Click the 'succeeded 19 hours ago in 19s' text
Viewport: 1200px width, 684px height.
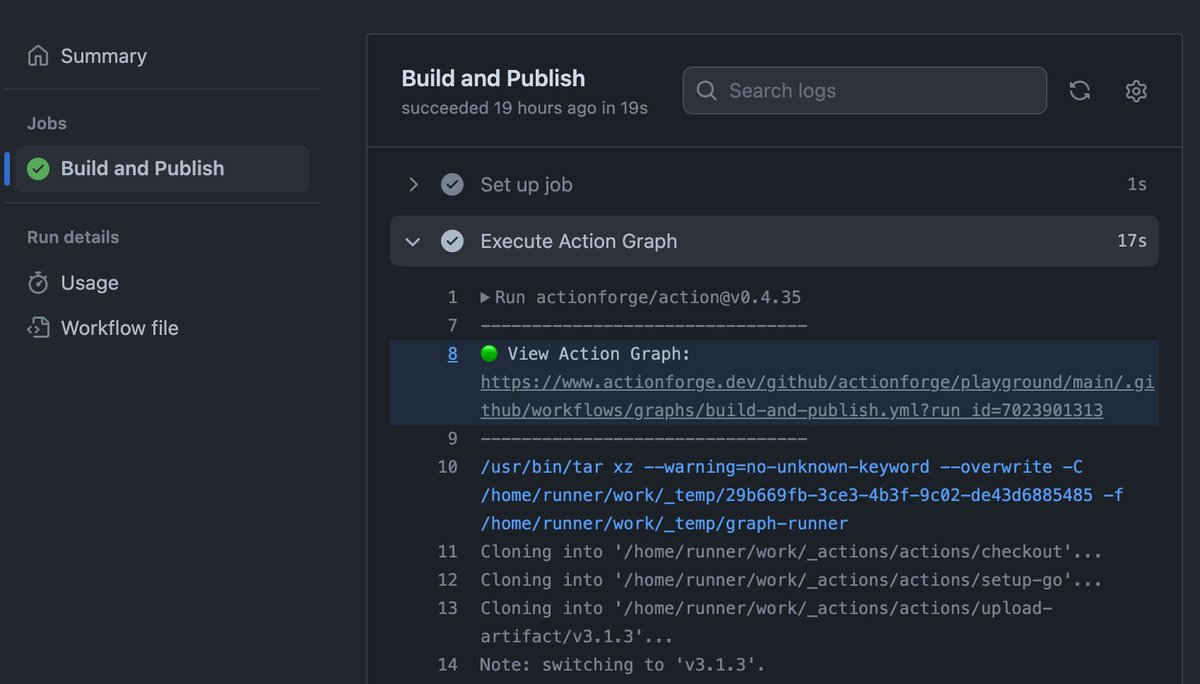point(524,108)
